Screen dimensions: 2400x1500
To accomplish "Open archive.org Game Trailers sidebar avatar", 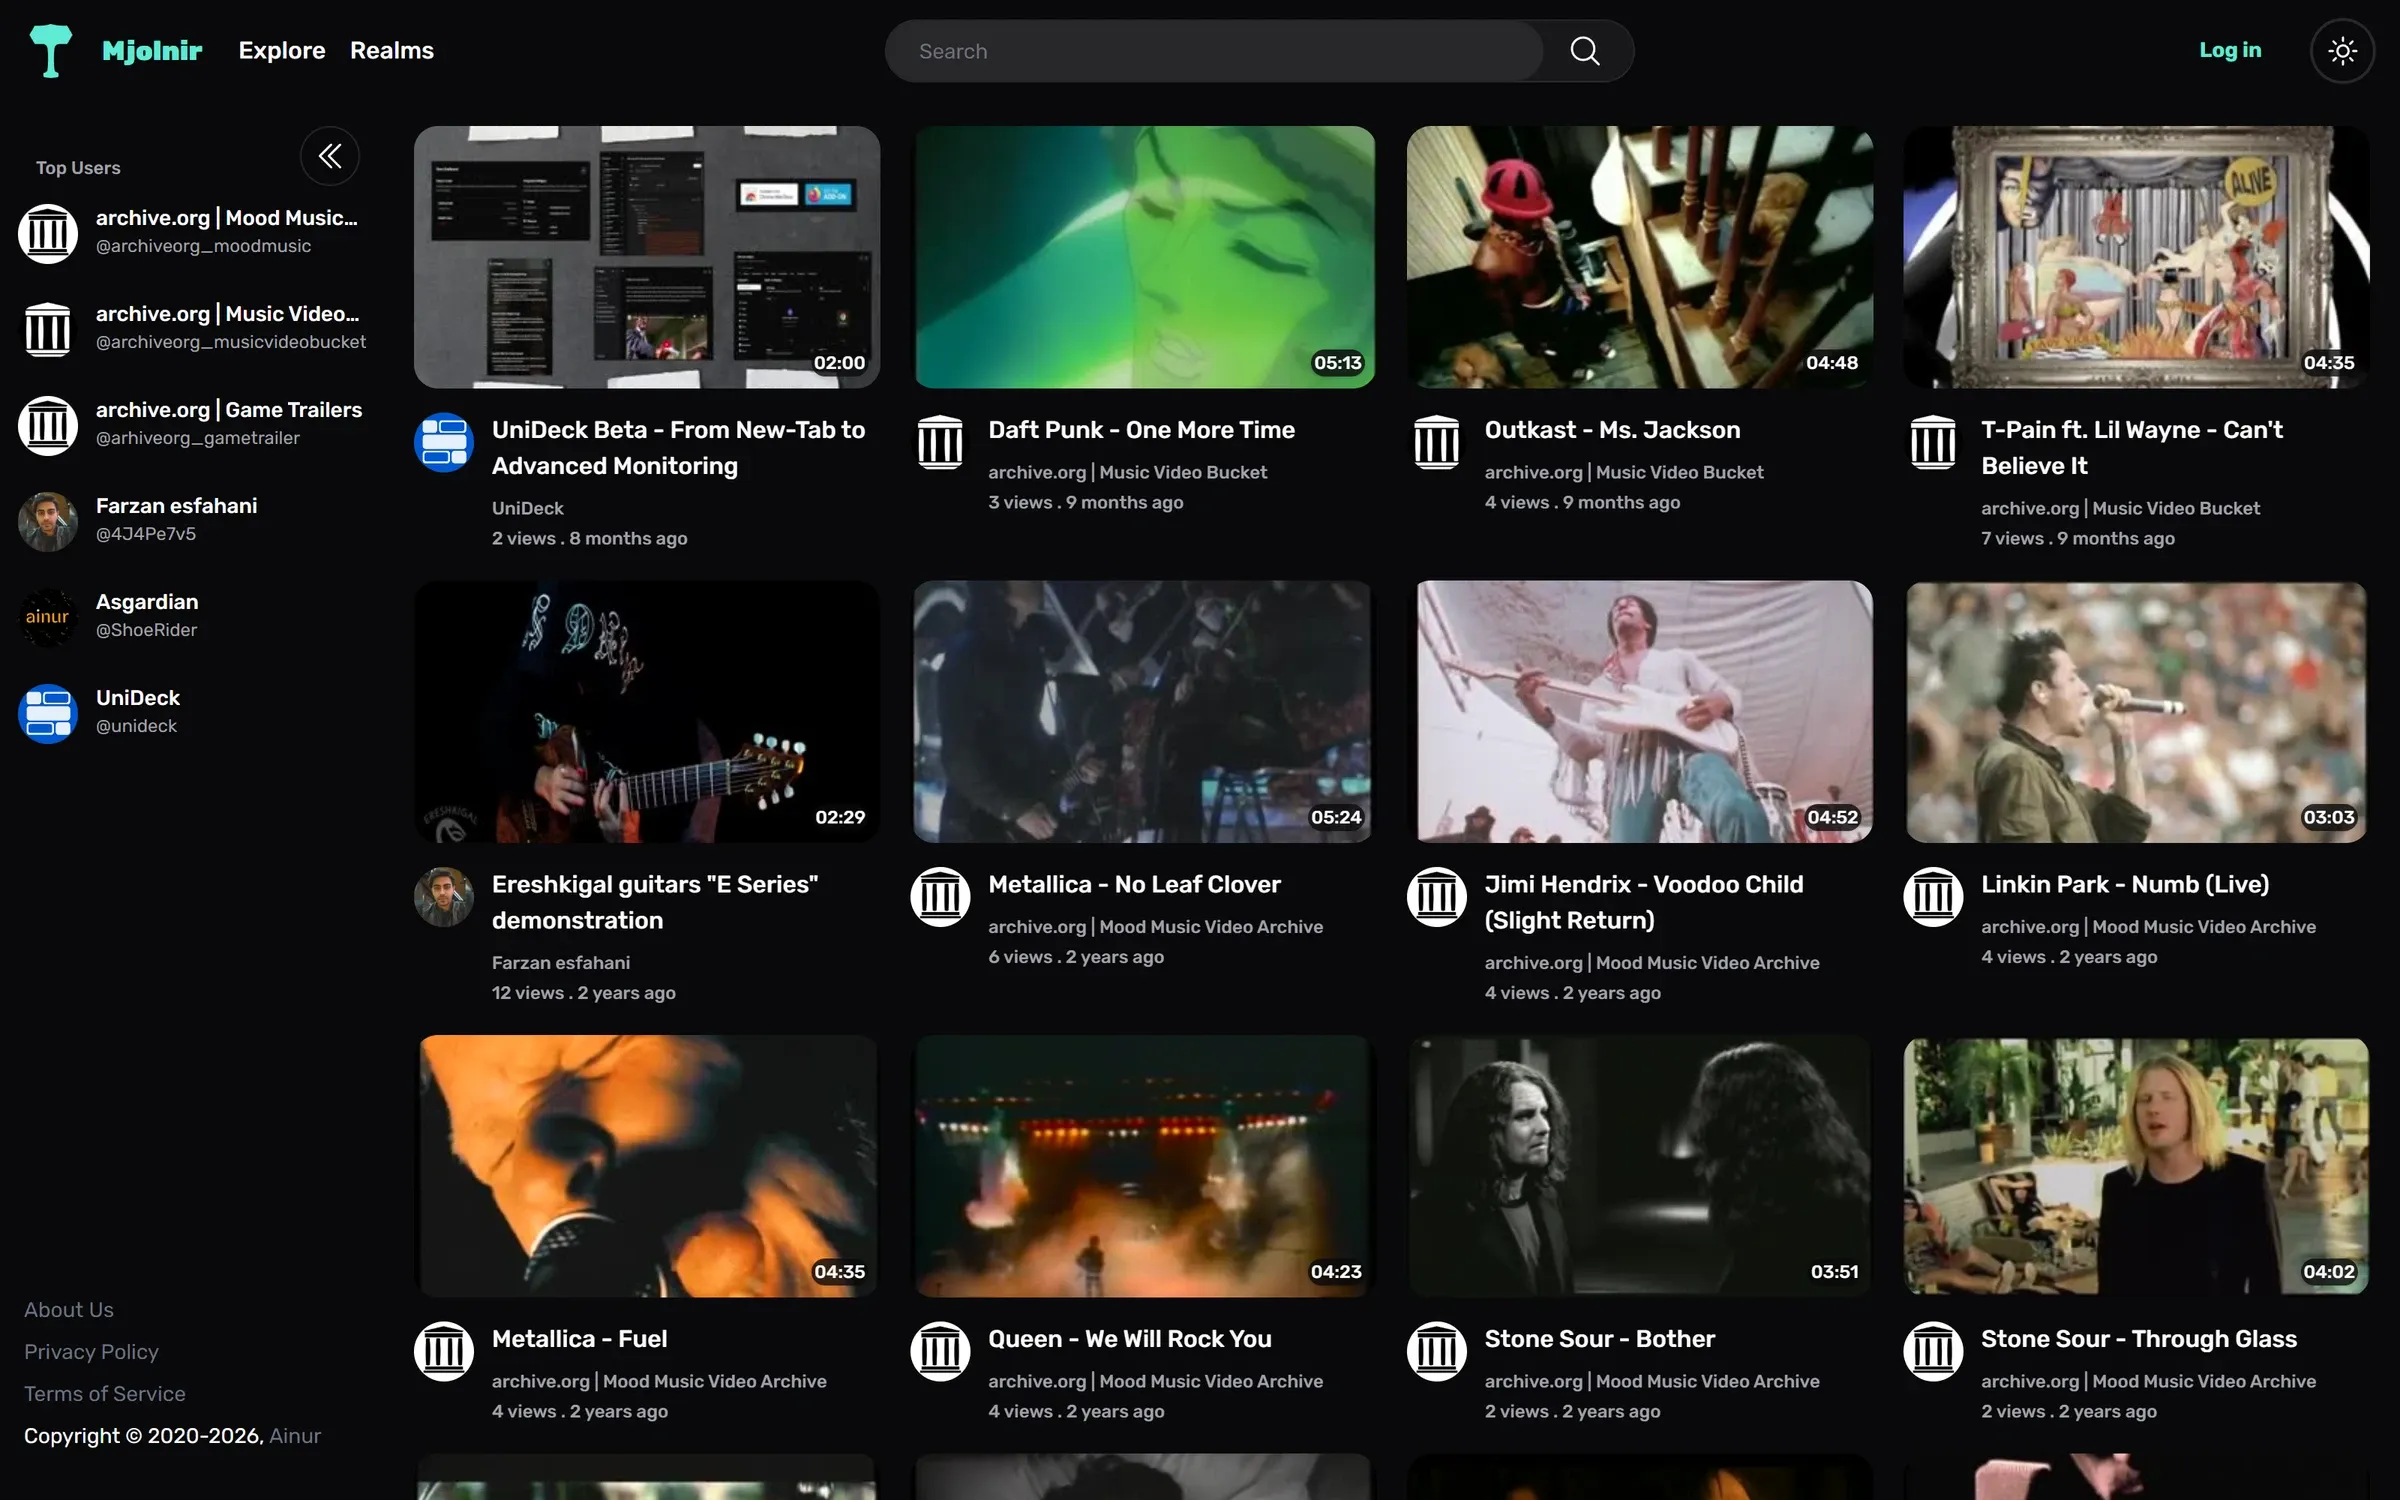I will pyautogui.click(x=48, y=425).
